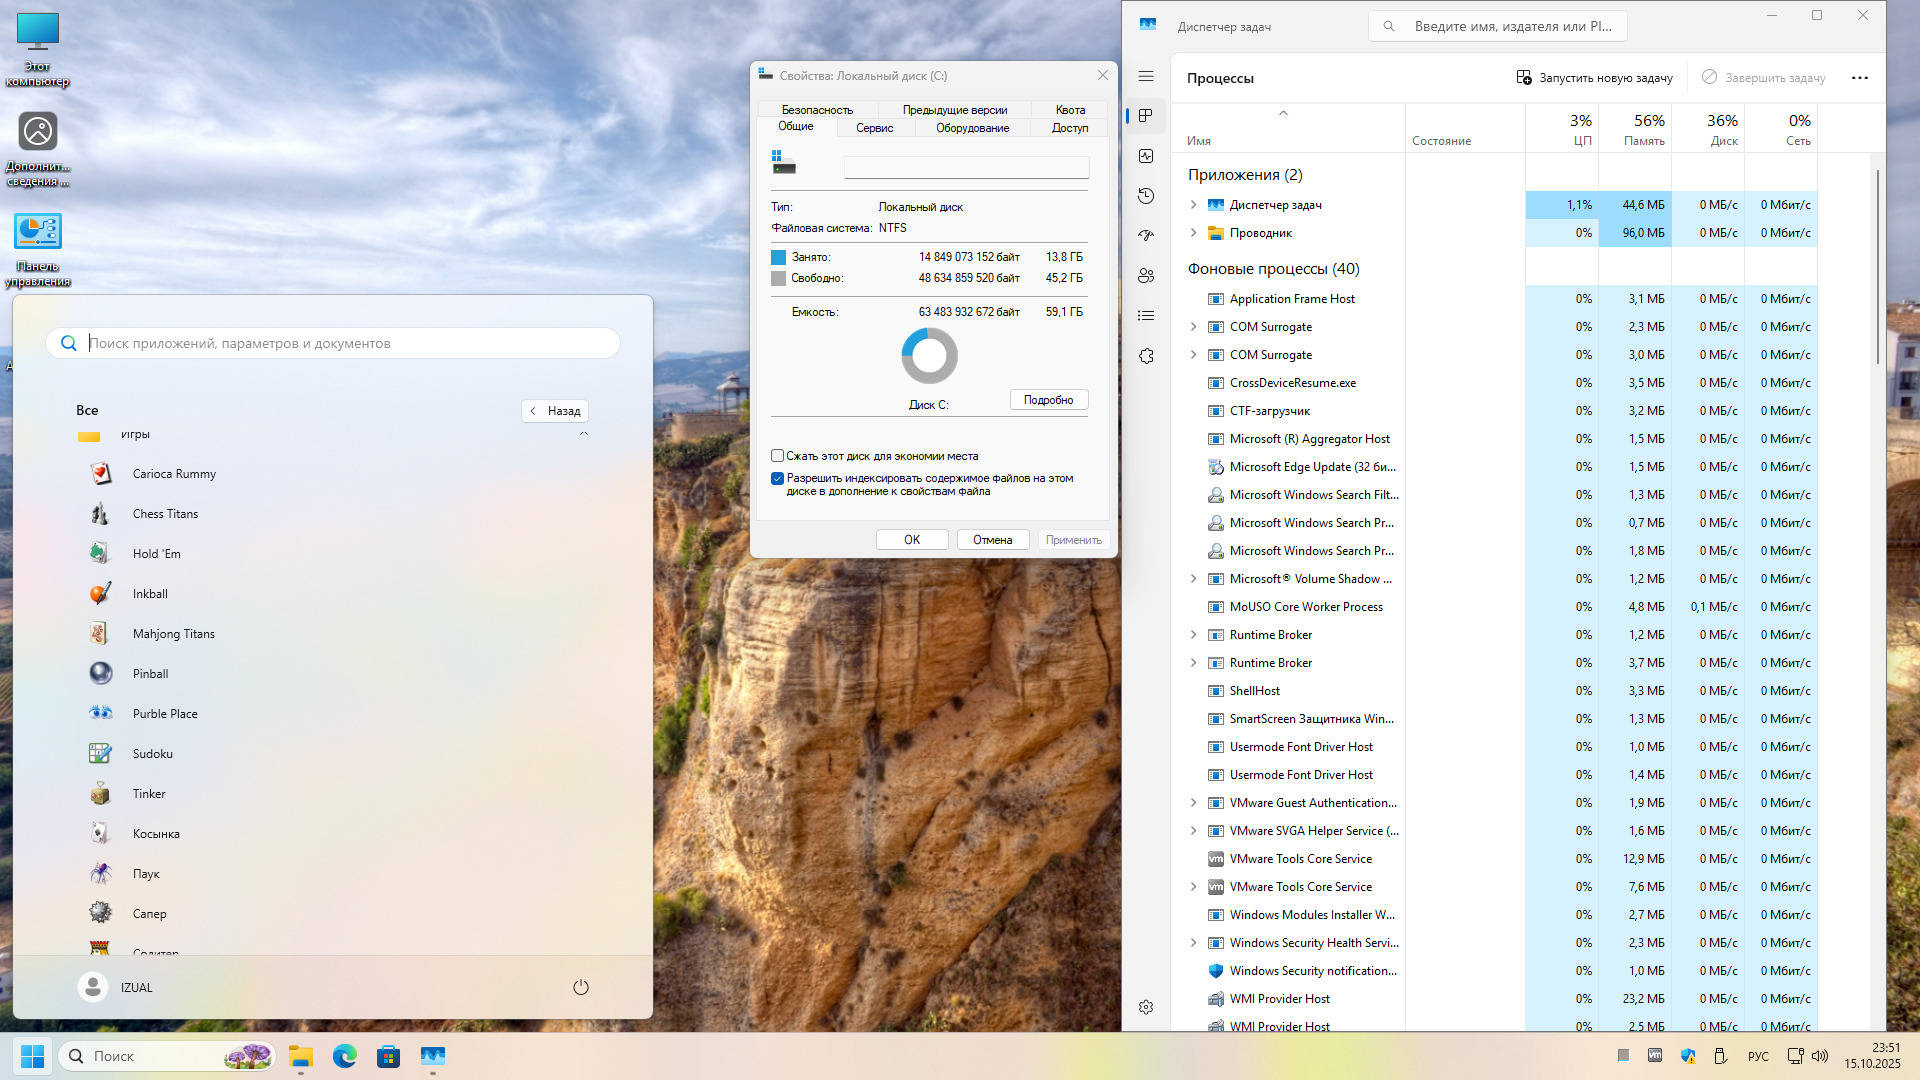
Task: Expand the Microsoft Volume Shadow process
Action: [x=1193, y=579]
